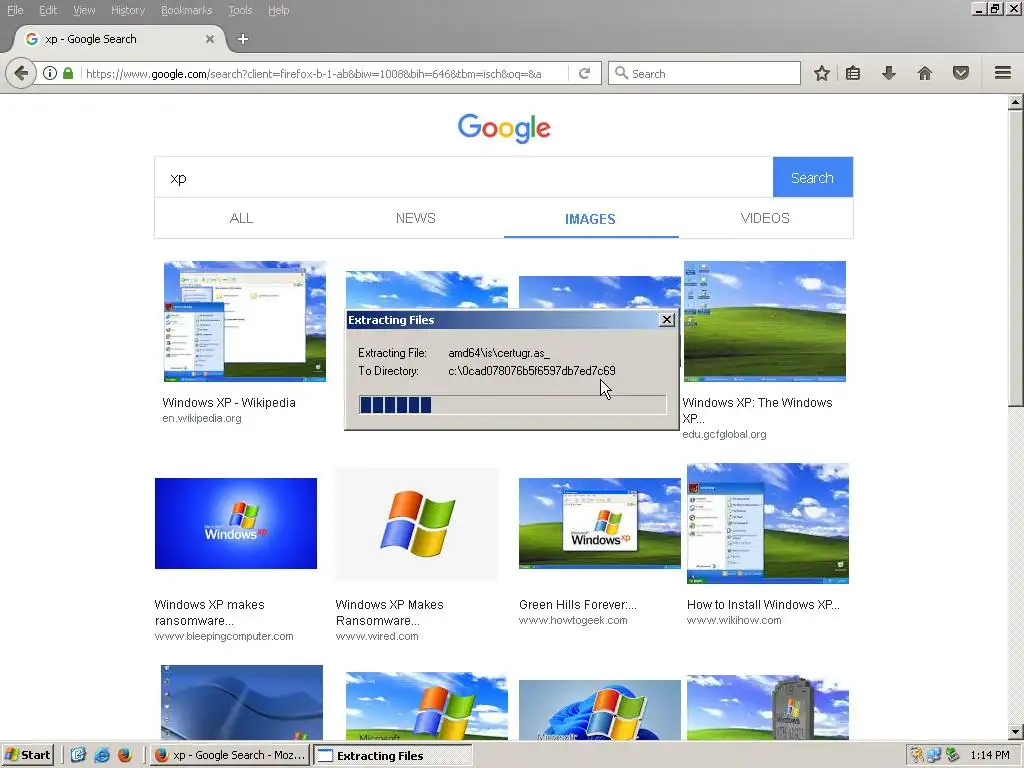Viewport: 1024px width, 768px height.
Task: Click the extraction progress bar
Action: (x=513, y=405)
